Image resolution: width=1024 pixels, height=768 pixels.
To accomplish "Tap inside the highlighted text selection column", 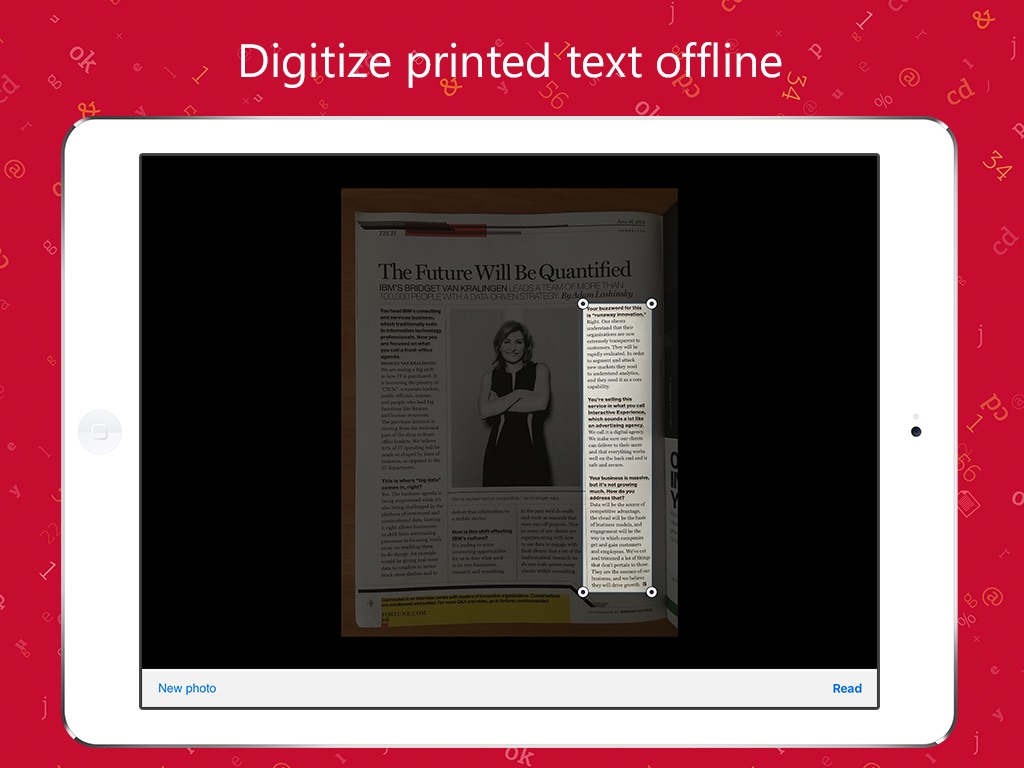I will (617, 448).
